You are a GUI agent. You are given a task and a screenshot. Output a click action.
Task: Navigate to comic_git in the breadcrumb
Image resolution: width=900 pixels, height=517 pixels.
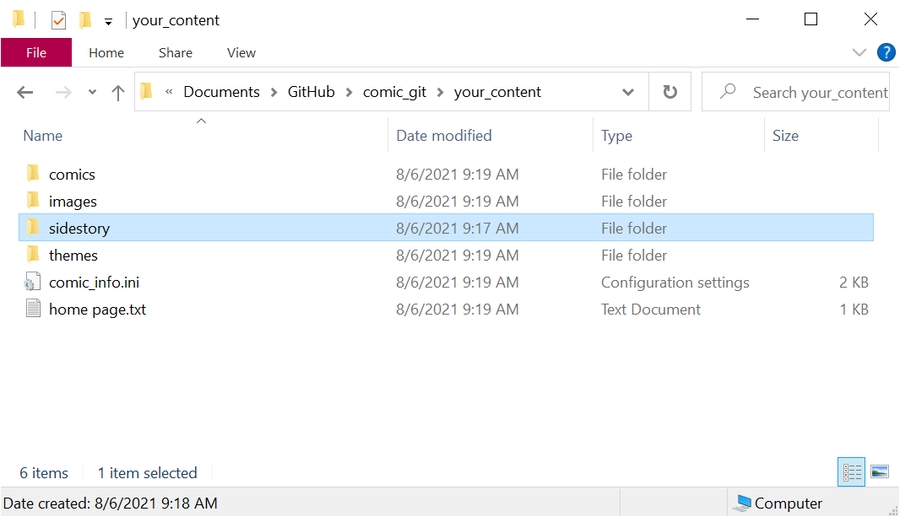[396, 92]
